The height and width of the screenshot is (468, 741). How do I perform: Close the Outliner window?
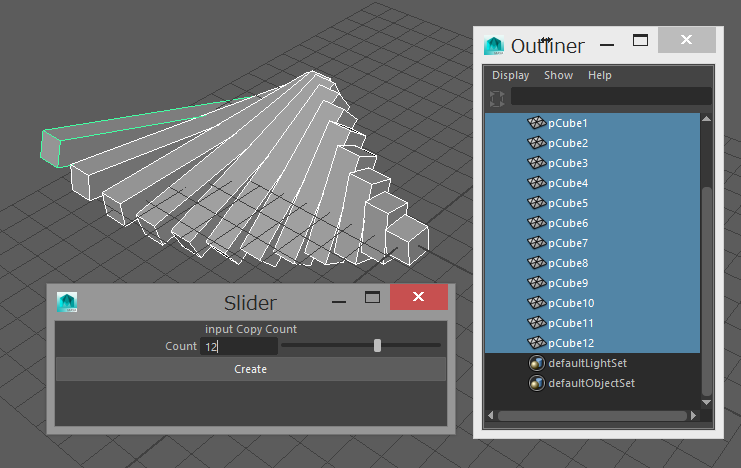[687, 40]
